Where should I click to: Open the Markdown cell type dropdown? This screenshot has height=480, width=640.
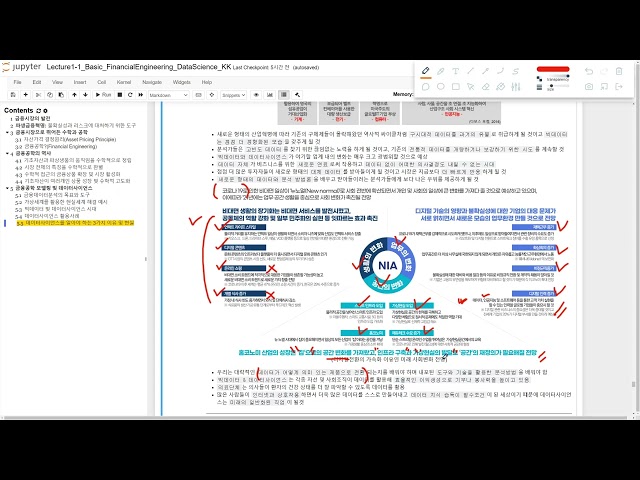tap(168, 95)
